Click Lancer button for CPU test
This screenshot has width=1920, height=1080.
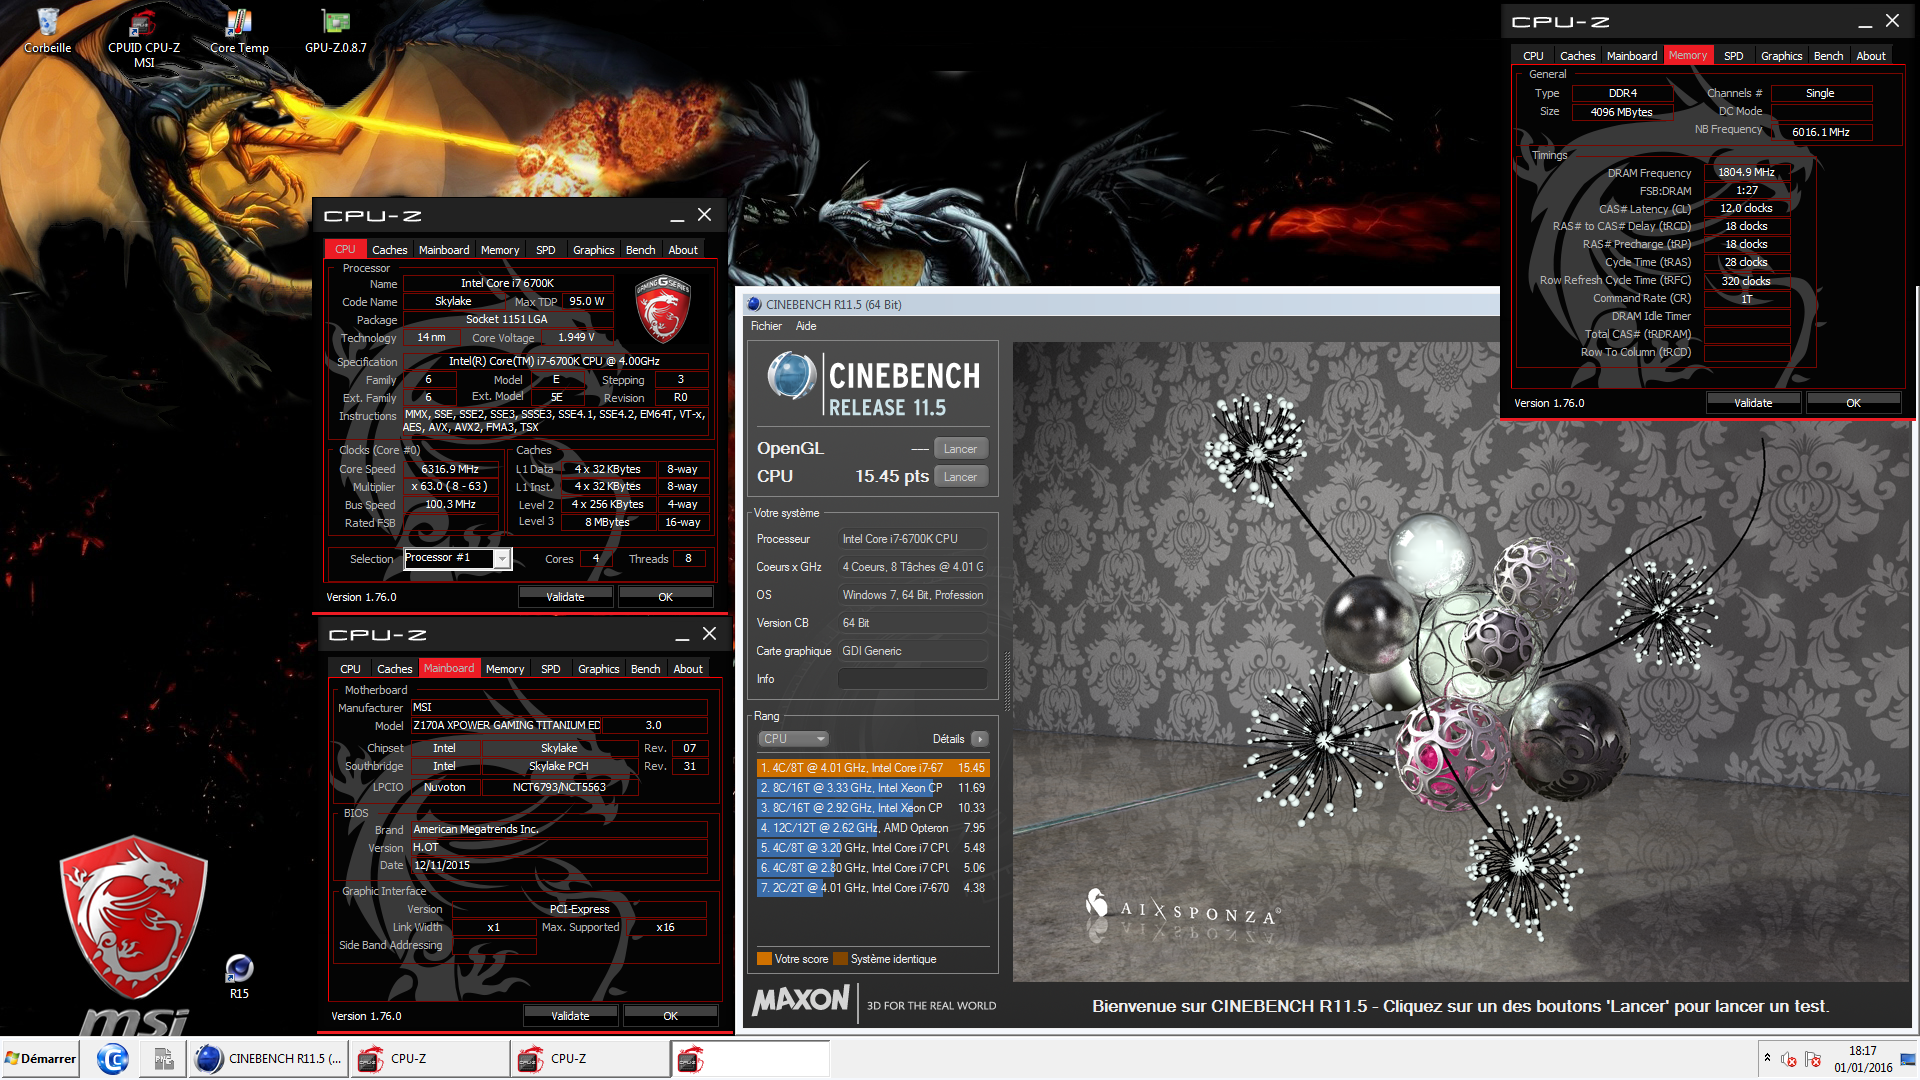pos(960,477)
